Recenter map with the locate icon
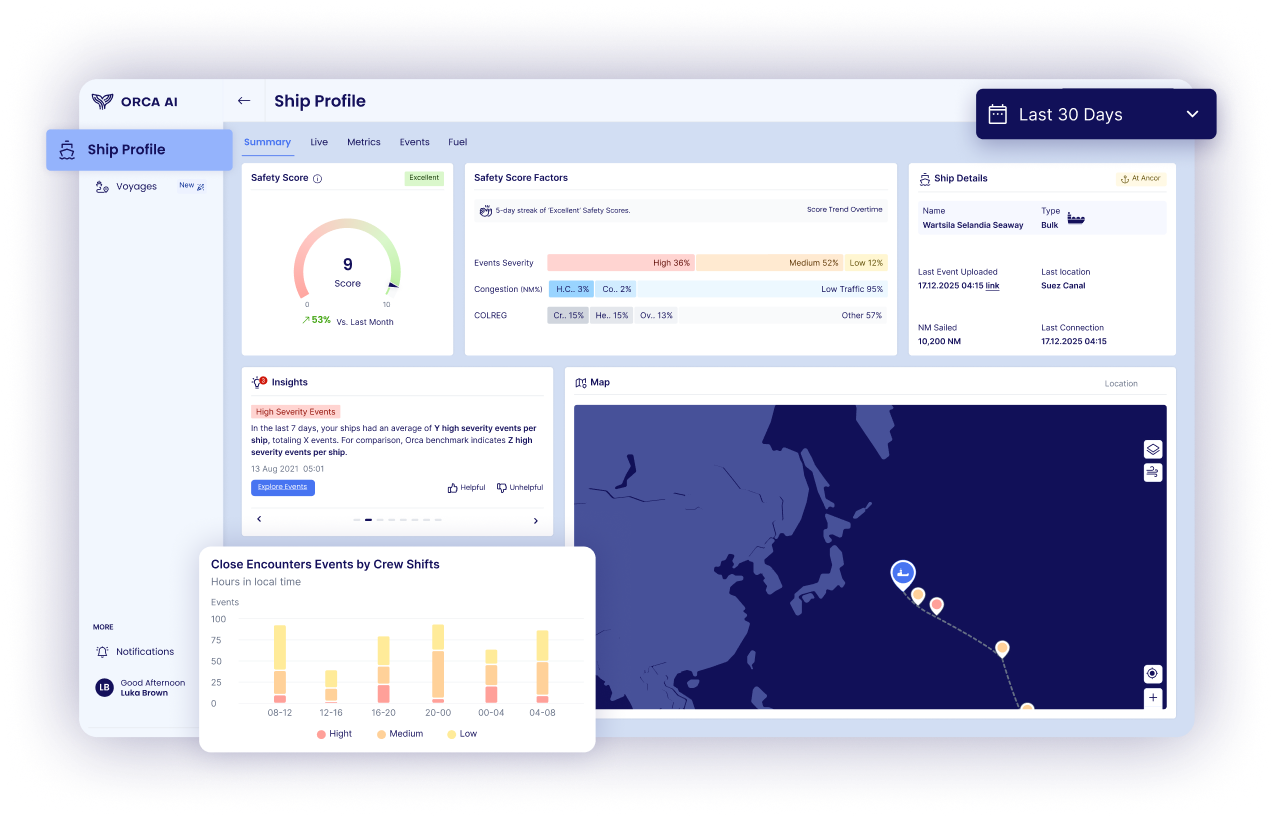1274x817 pixels. pyautogui.click(x=1153, y=674)
